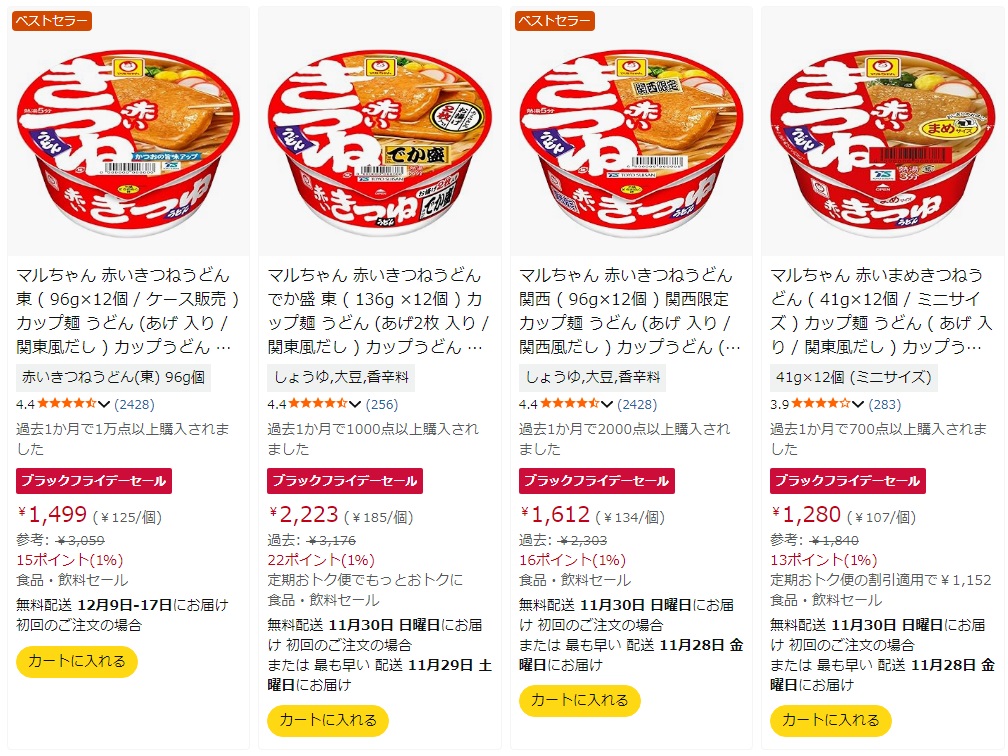
Task: Click the ブラックフライデーセール badge above ¥1,280
Action: 847,481
